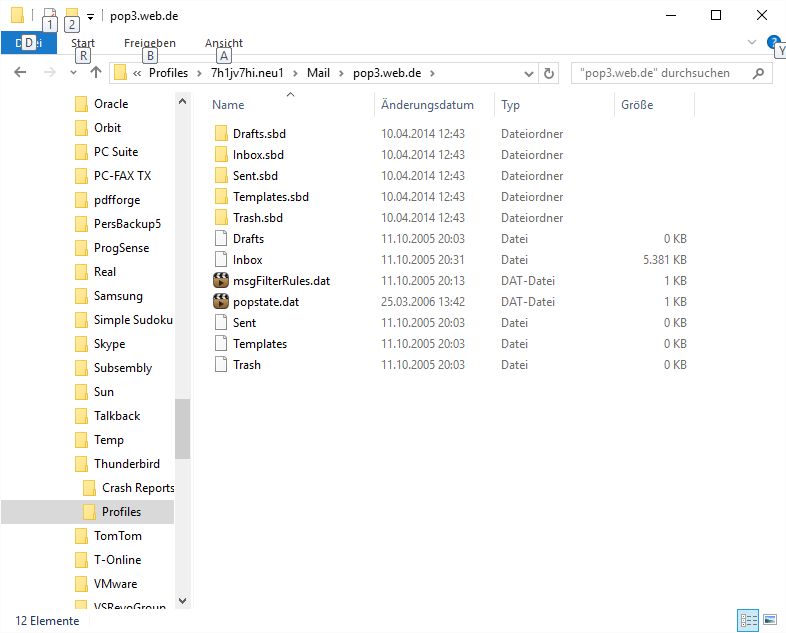Expand the chevron after Mail breadcrumb
The width and height of the screenshot is (786, 633).
click(341, 74)
